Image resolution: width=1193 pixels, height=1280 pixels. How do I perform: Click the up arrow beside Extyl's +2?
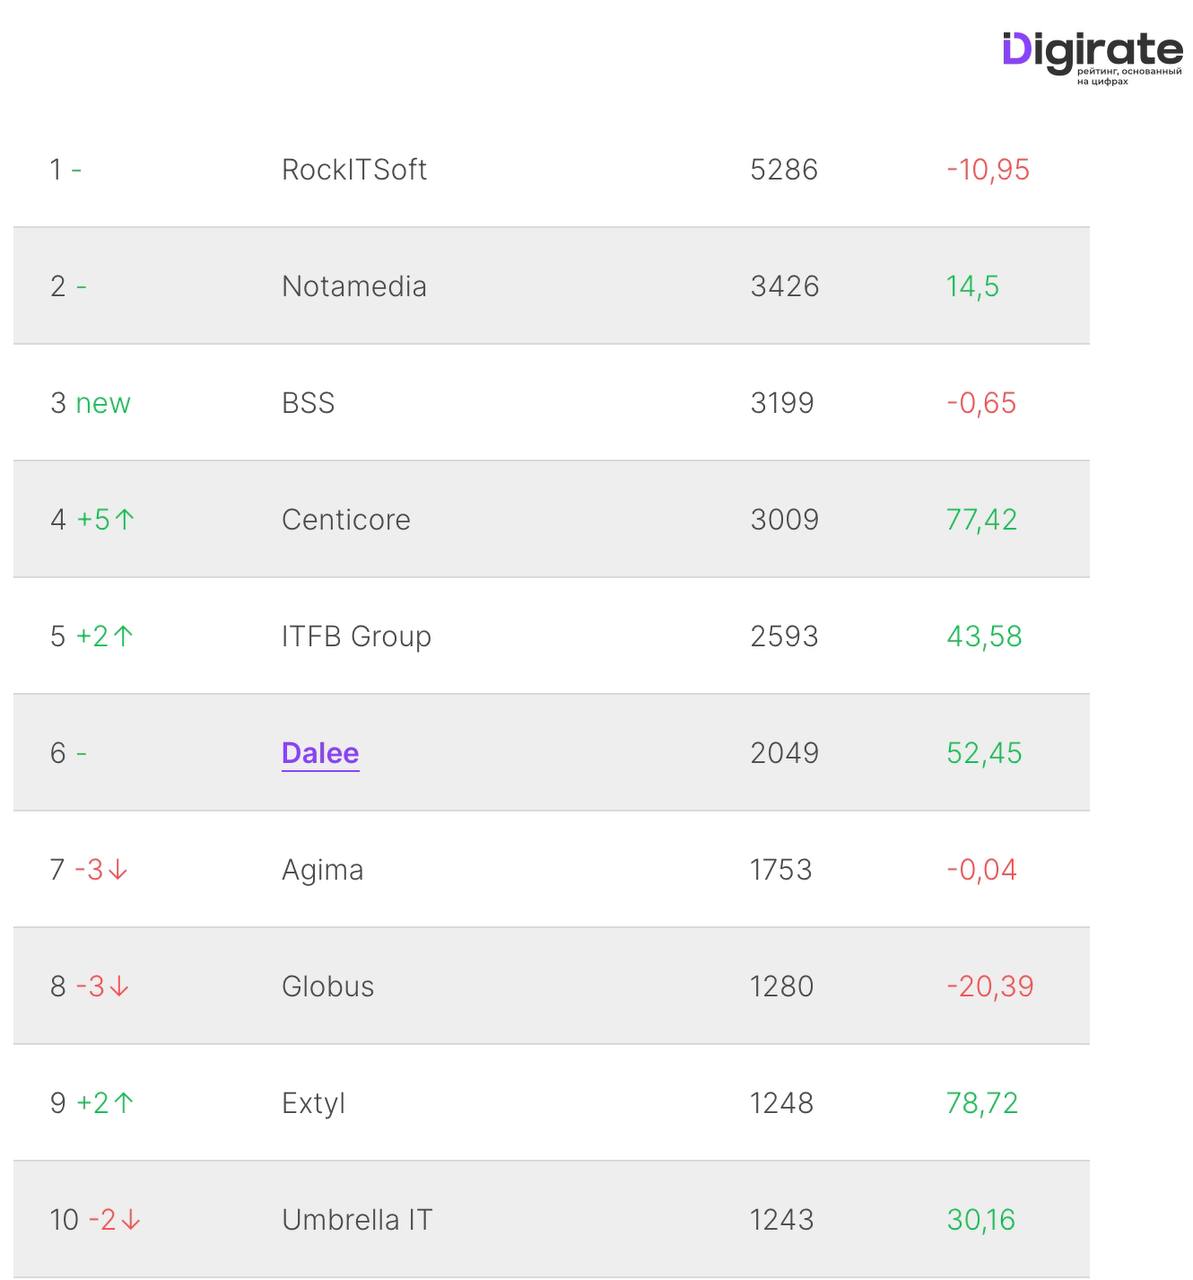(124, 1103)
